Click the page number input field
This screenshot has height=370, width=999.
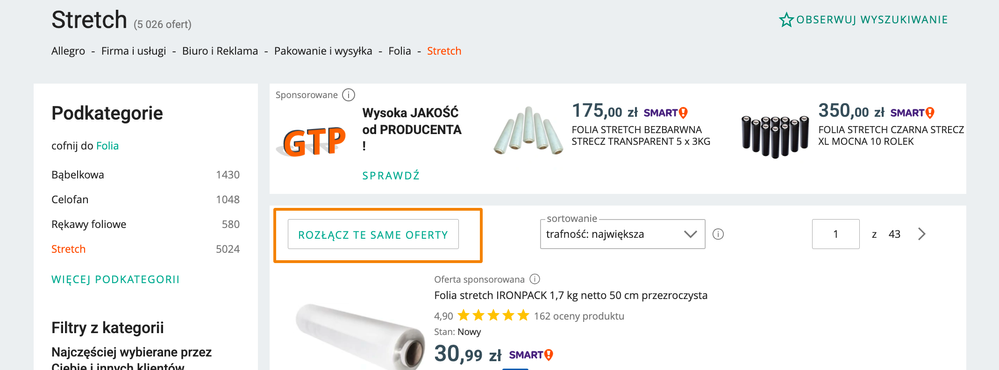(836, 234)
